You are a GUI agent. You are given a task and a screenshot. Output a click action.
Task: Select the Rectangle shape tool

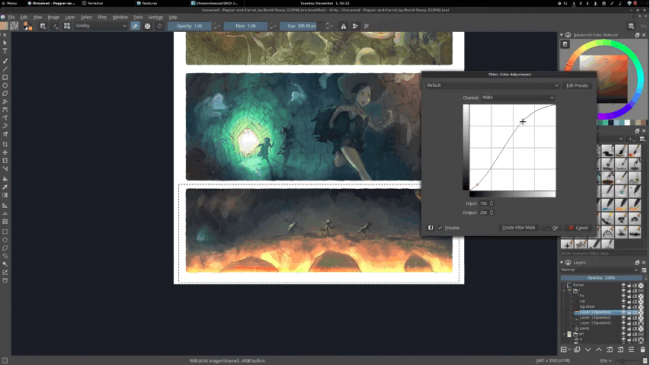click(5, 78)
